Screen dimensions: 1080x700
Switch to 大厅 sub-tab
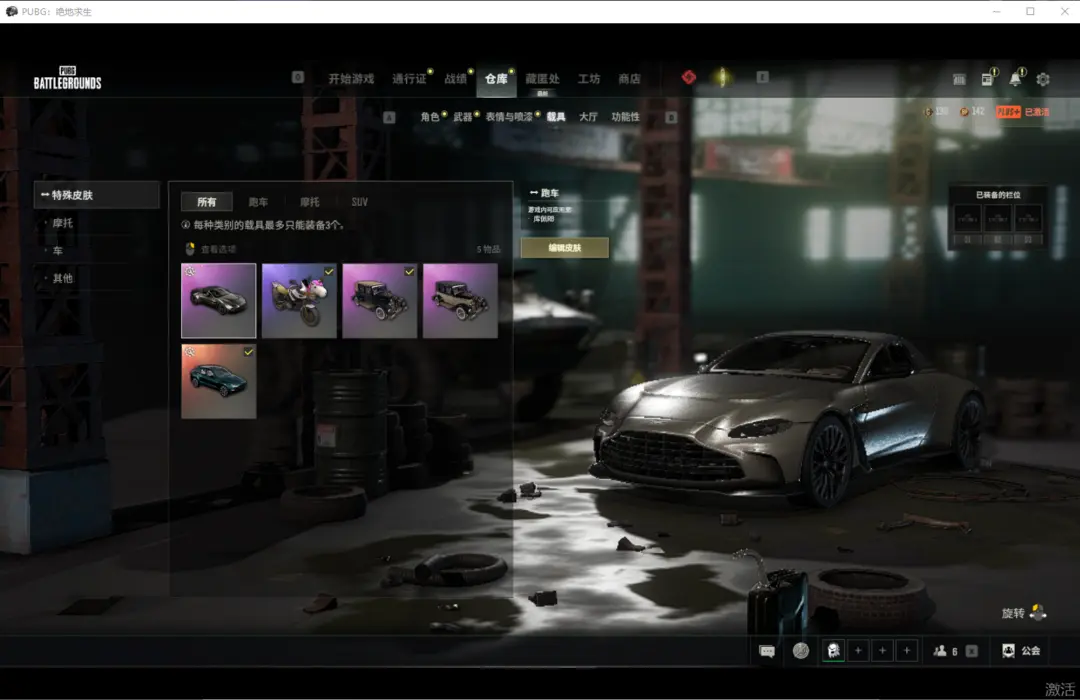pyautogui.click(x=588, y=116)
